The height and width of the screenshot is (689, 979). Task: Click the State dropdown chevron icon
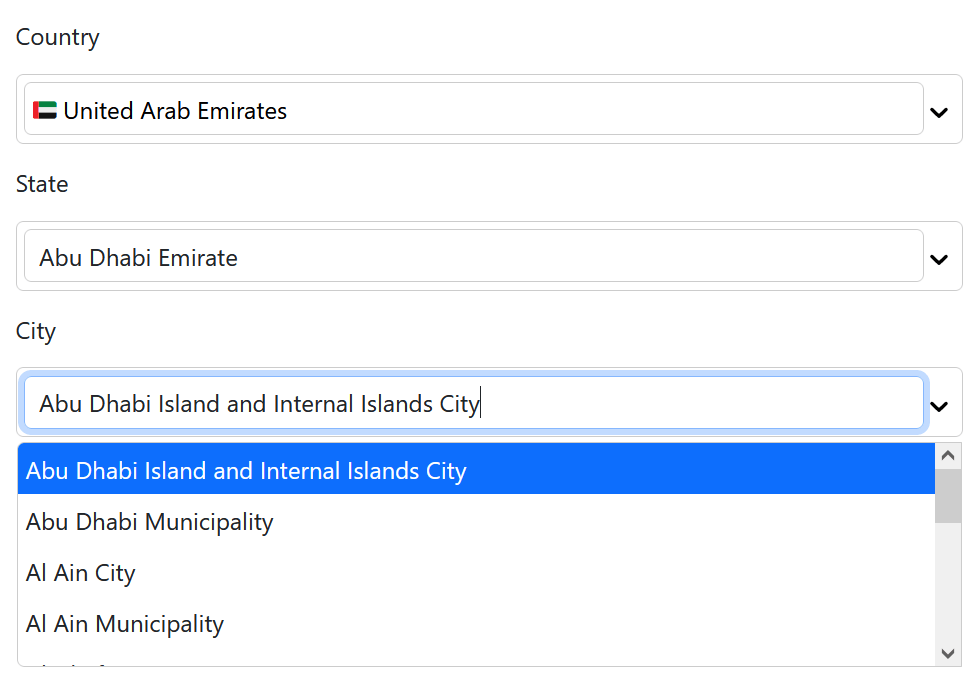(939, 259)
